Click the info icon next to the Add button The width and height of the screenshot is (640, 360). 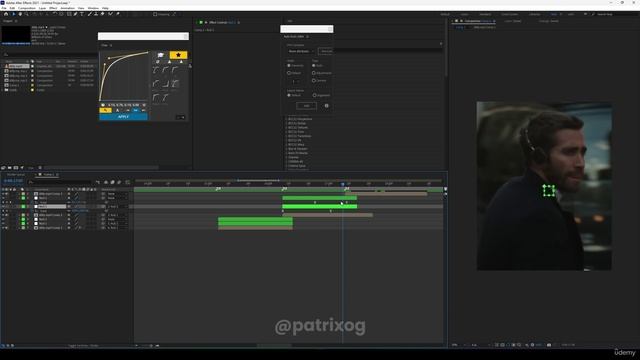tap(327, 106)
